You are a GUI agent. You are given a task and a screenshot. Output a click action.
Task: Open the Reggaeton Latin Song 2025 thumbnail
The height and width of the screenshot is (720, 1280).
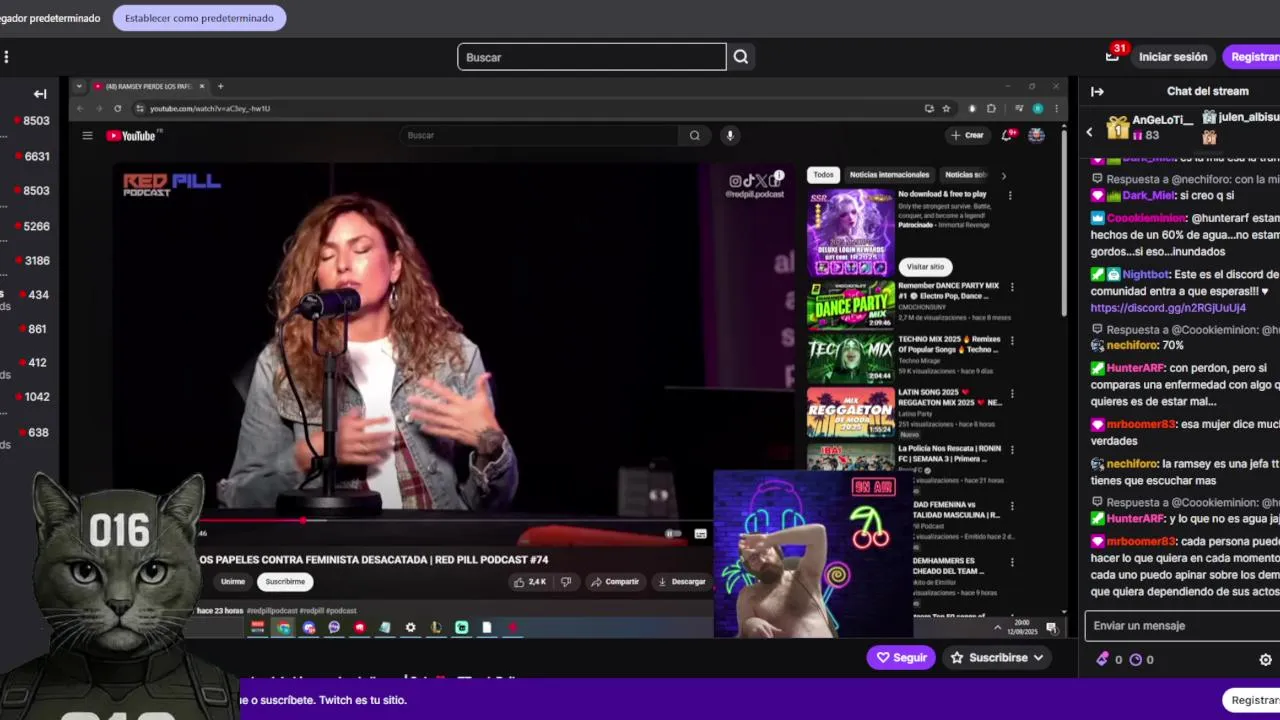851,411
